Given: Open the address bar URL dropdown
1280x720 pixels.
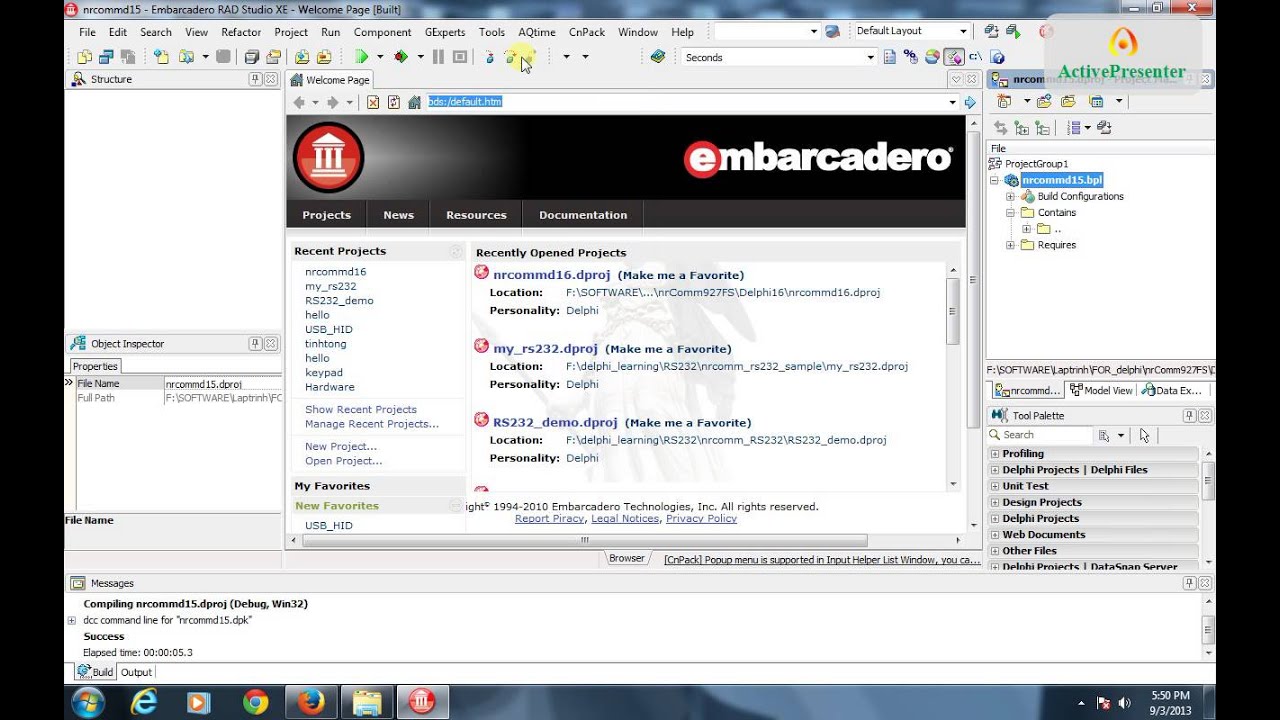Looking at the screenshot, I should 952,102.
